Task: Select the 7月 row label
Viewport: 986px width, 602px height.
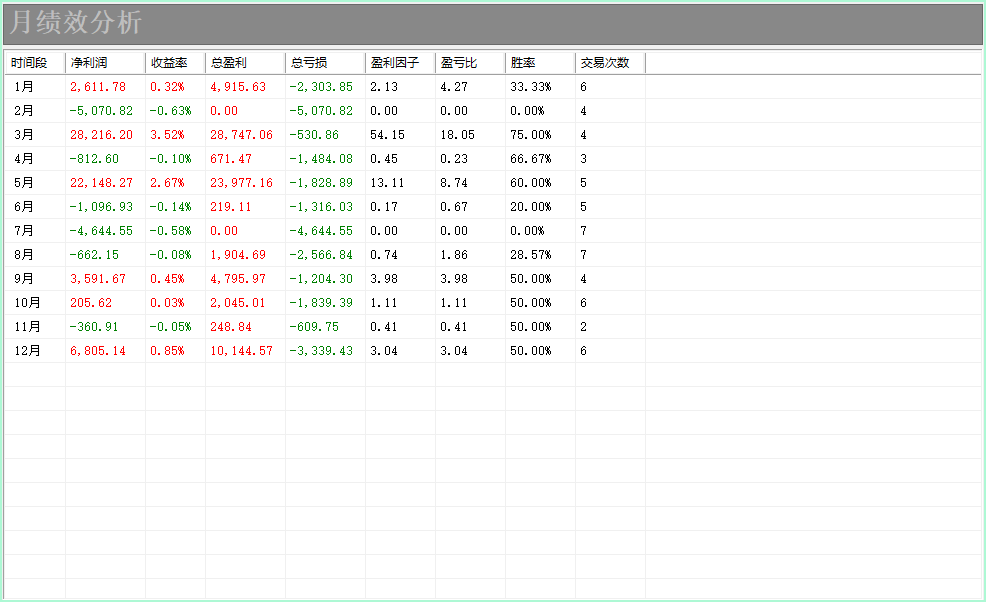Action: [x=24, y=231]
